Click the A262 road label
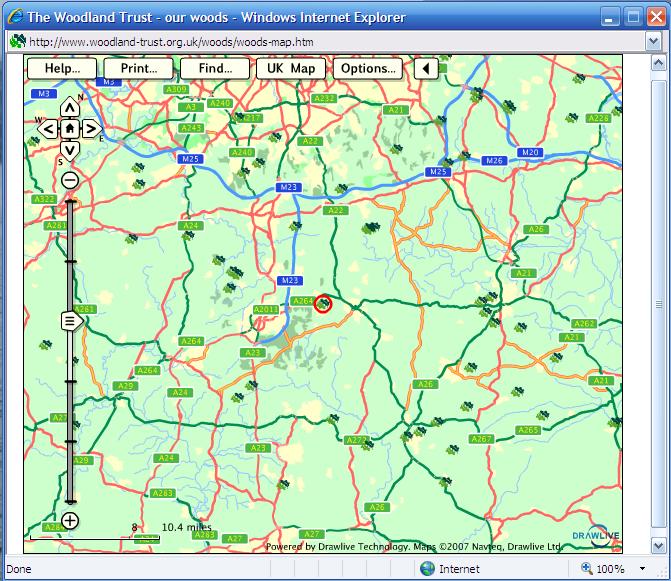671x581 pixels. coord(584,323)
